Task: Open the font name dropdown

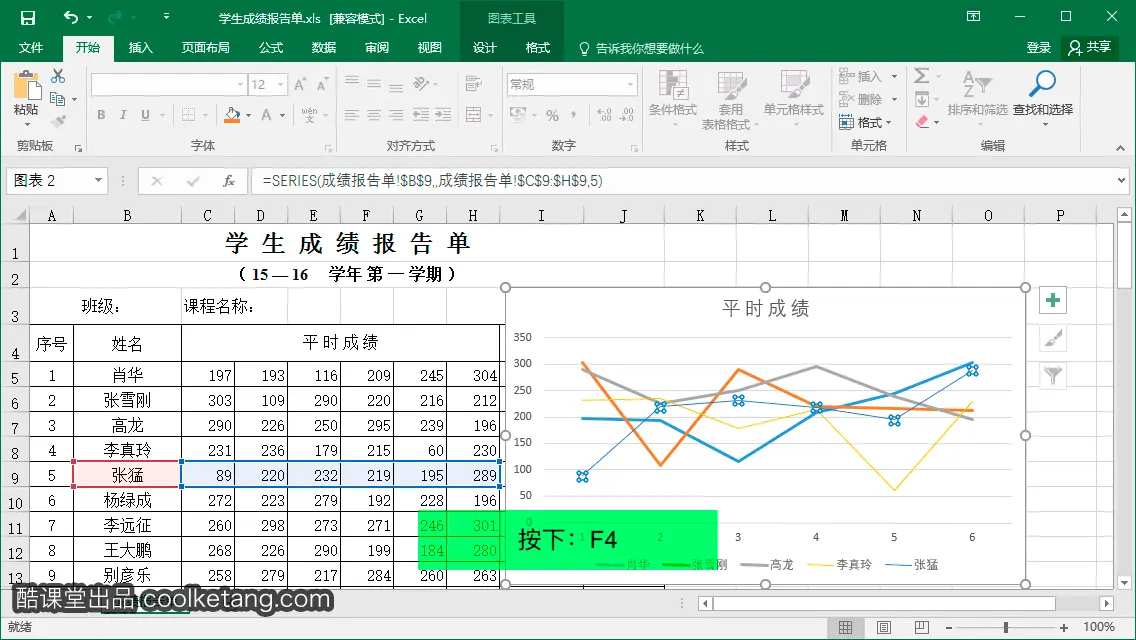Action: (x=241, y=85)
